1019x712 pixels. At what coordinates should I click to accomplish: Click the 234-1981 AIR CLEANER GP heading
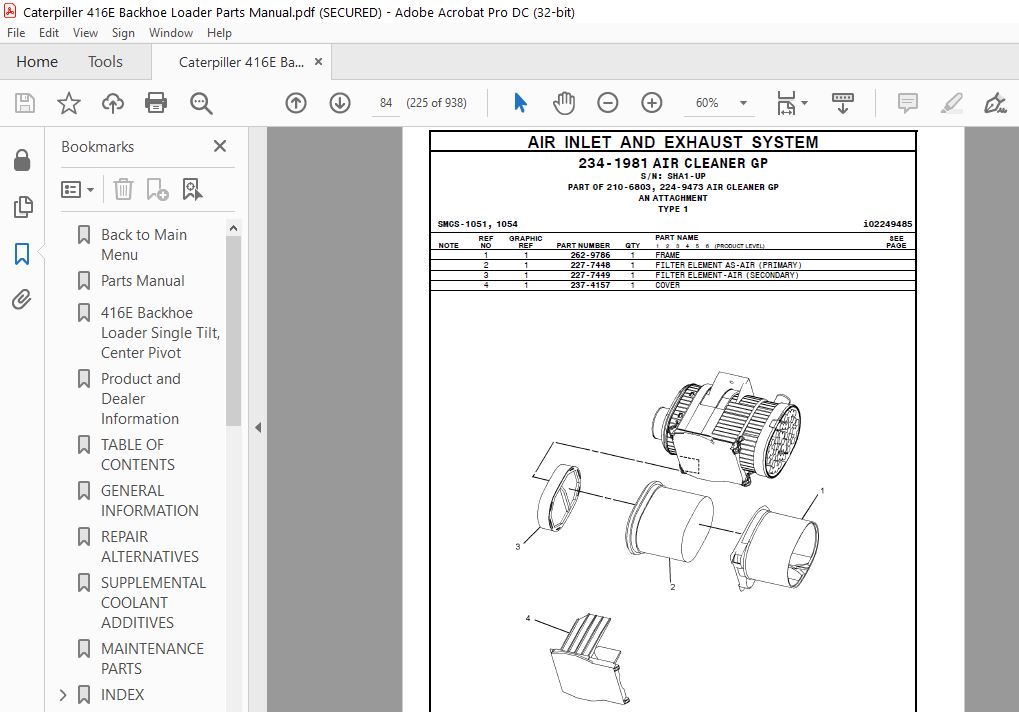673,163
